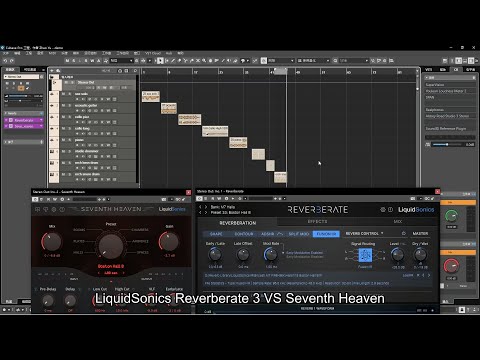Switch to the EFFECTS tab in Reverberate
Viewport: 480px width, 360px height.
[x=317, y=221]
